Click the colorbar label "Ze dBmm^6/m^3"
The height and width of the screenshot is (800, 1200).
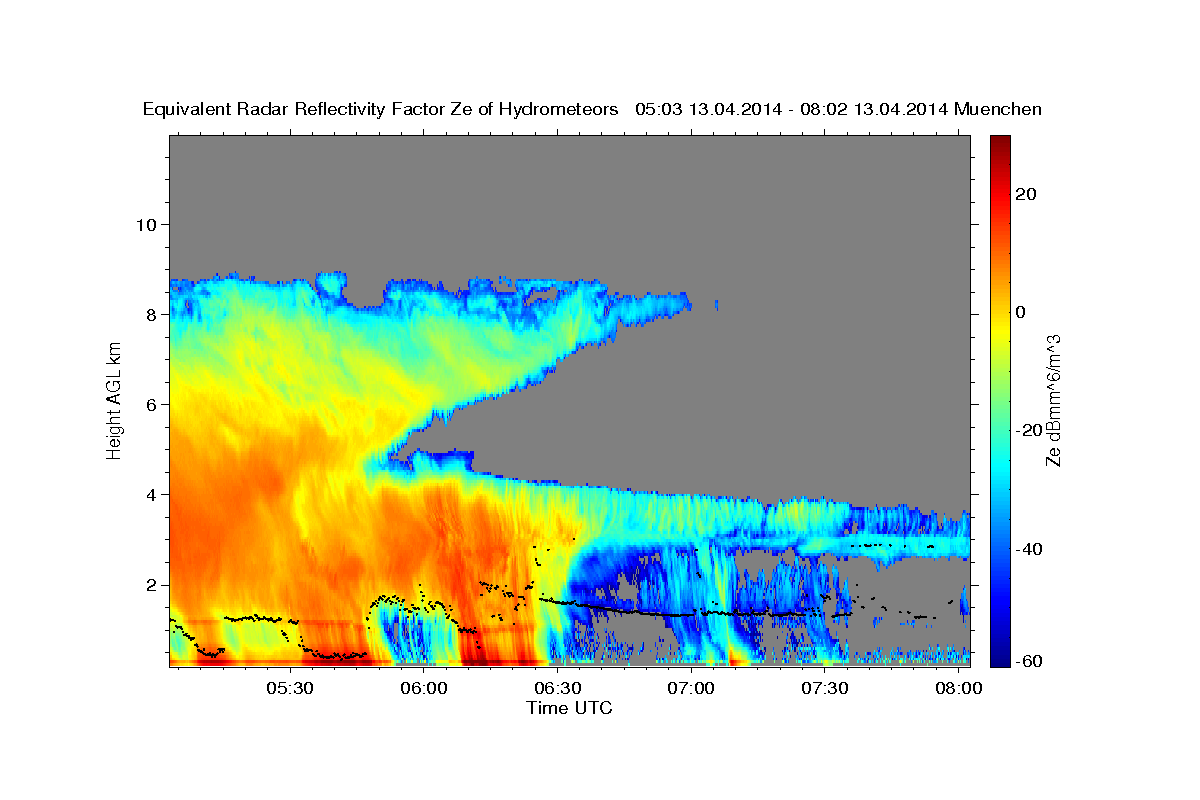1053,400
